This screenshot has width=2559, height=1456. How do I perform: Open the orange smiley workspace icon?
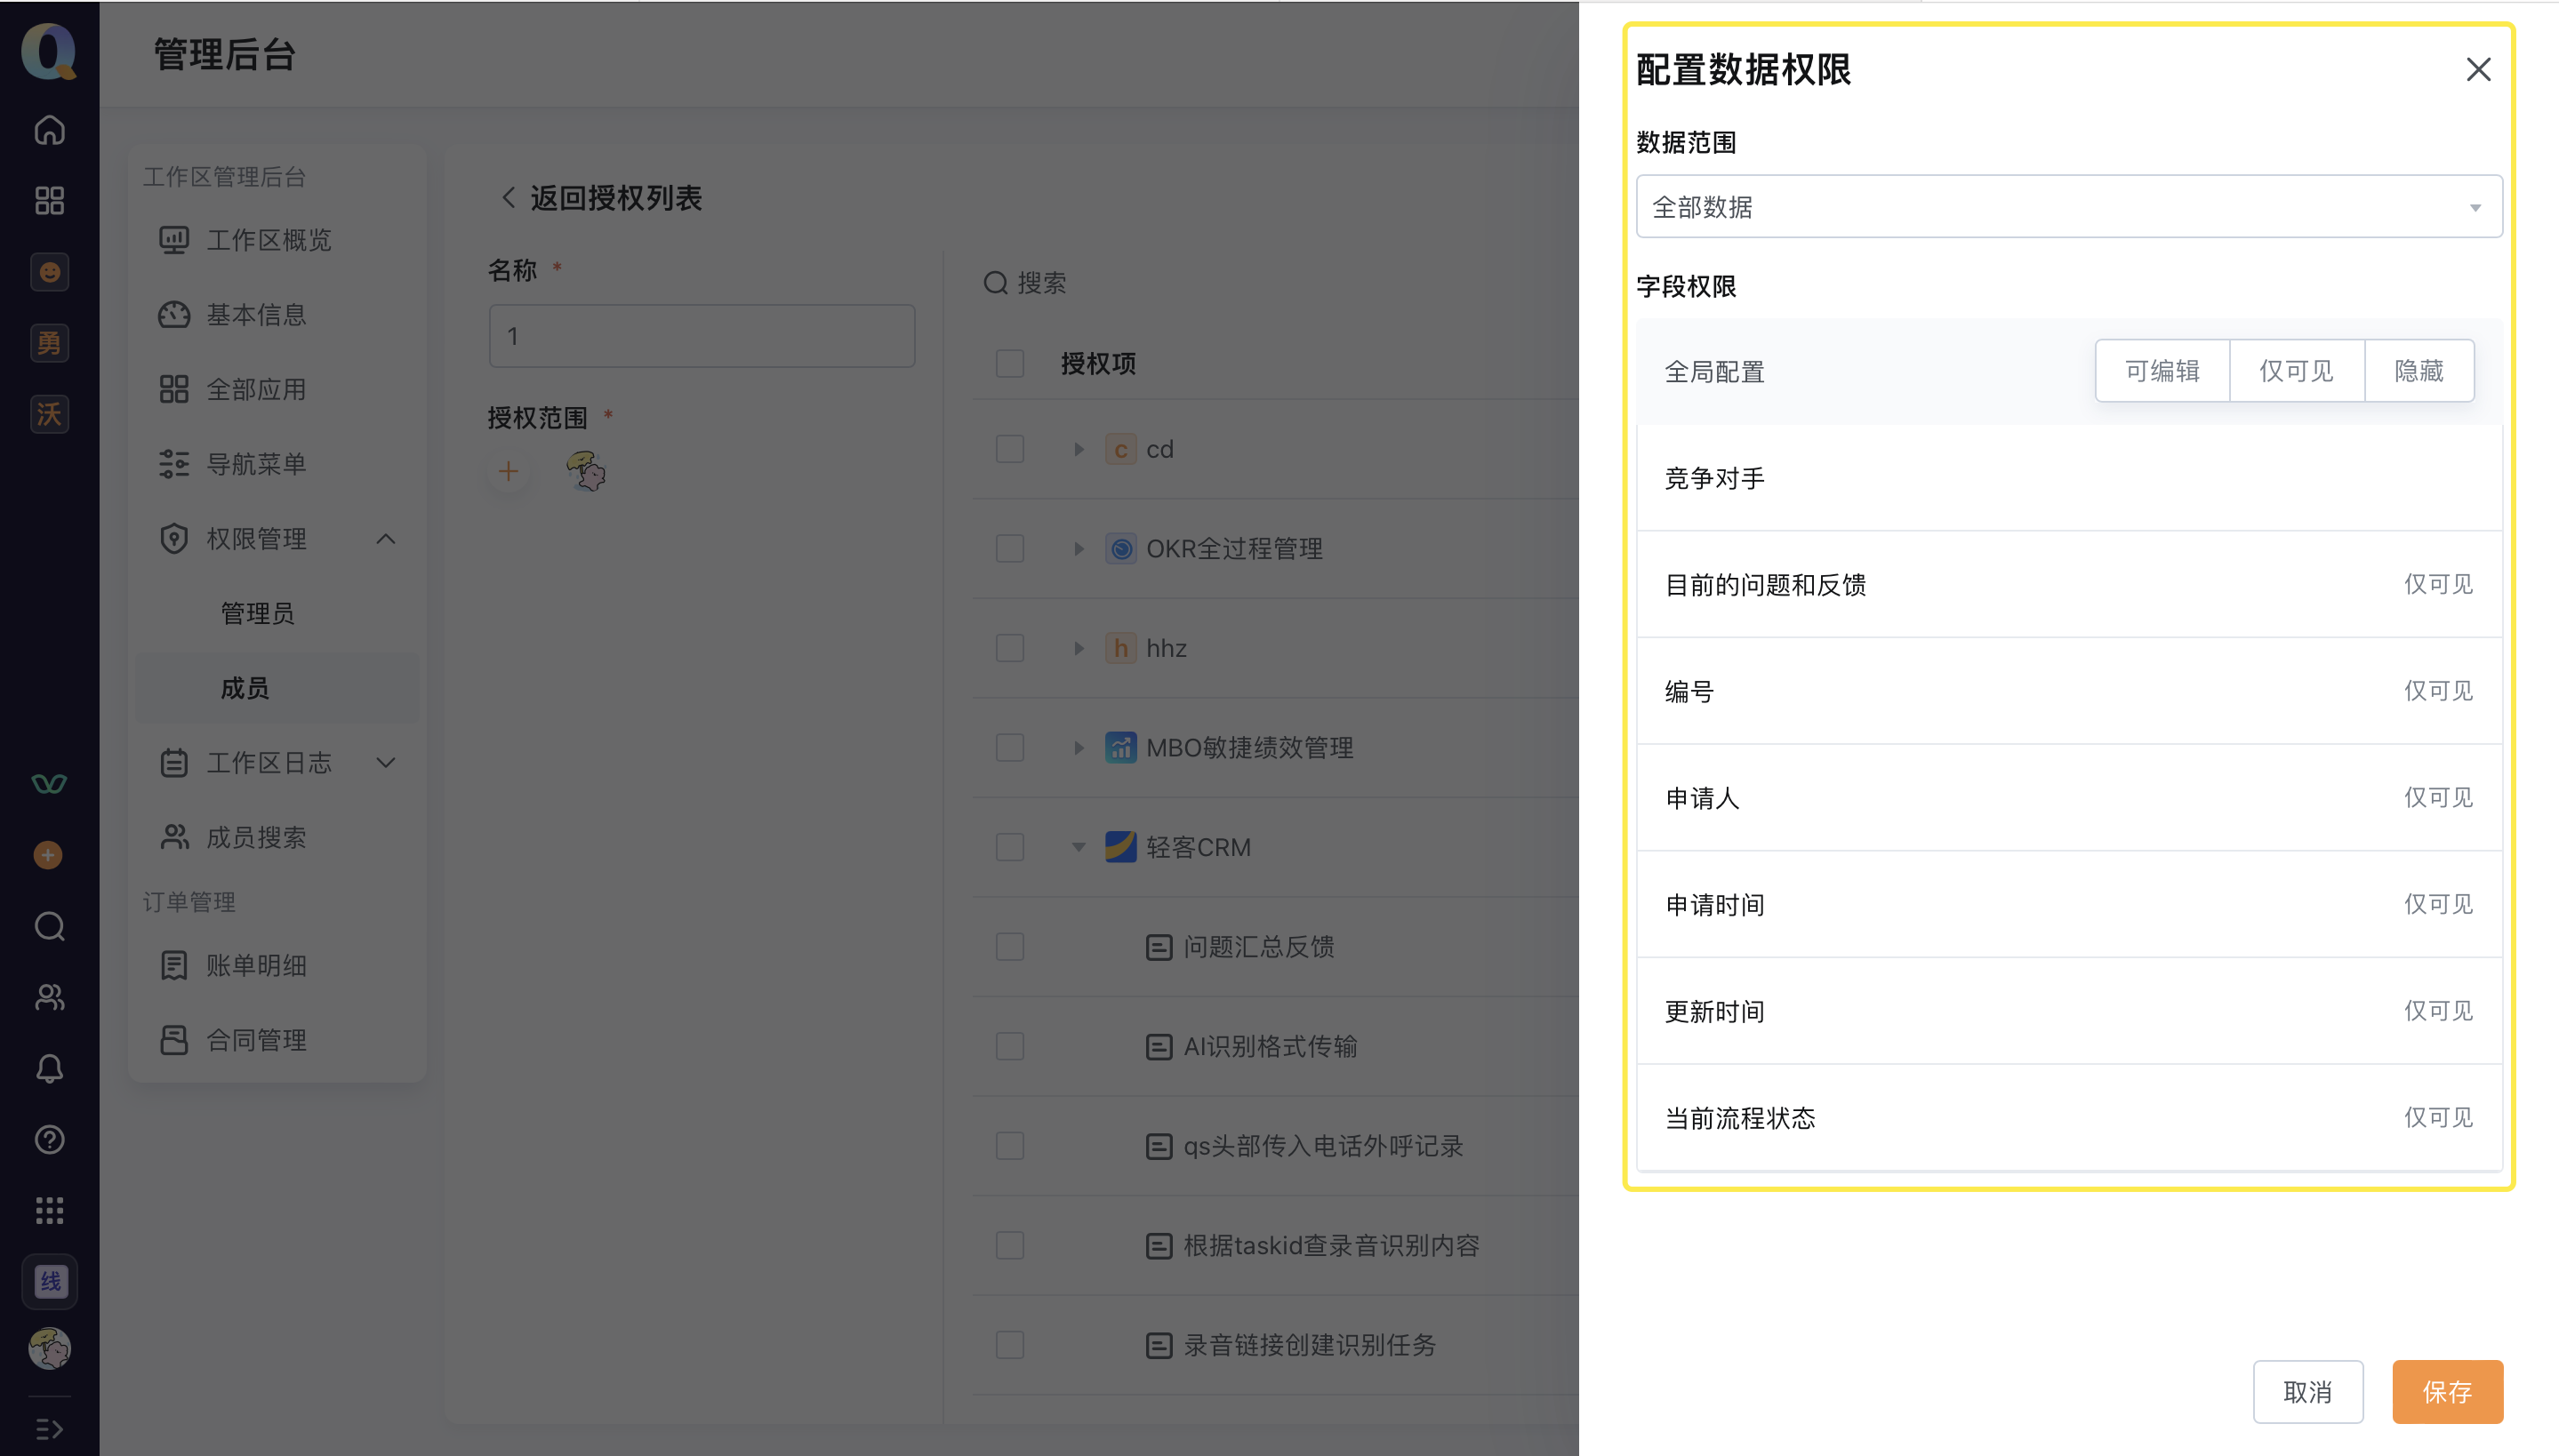(49, 272)
